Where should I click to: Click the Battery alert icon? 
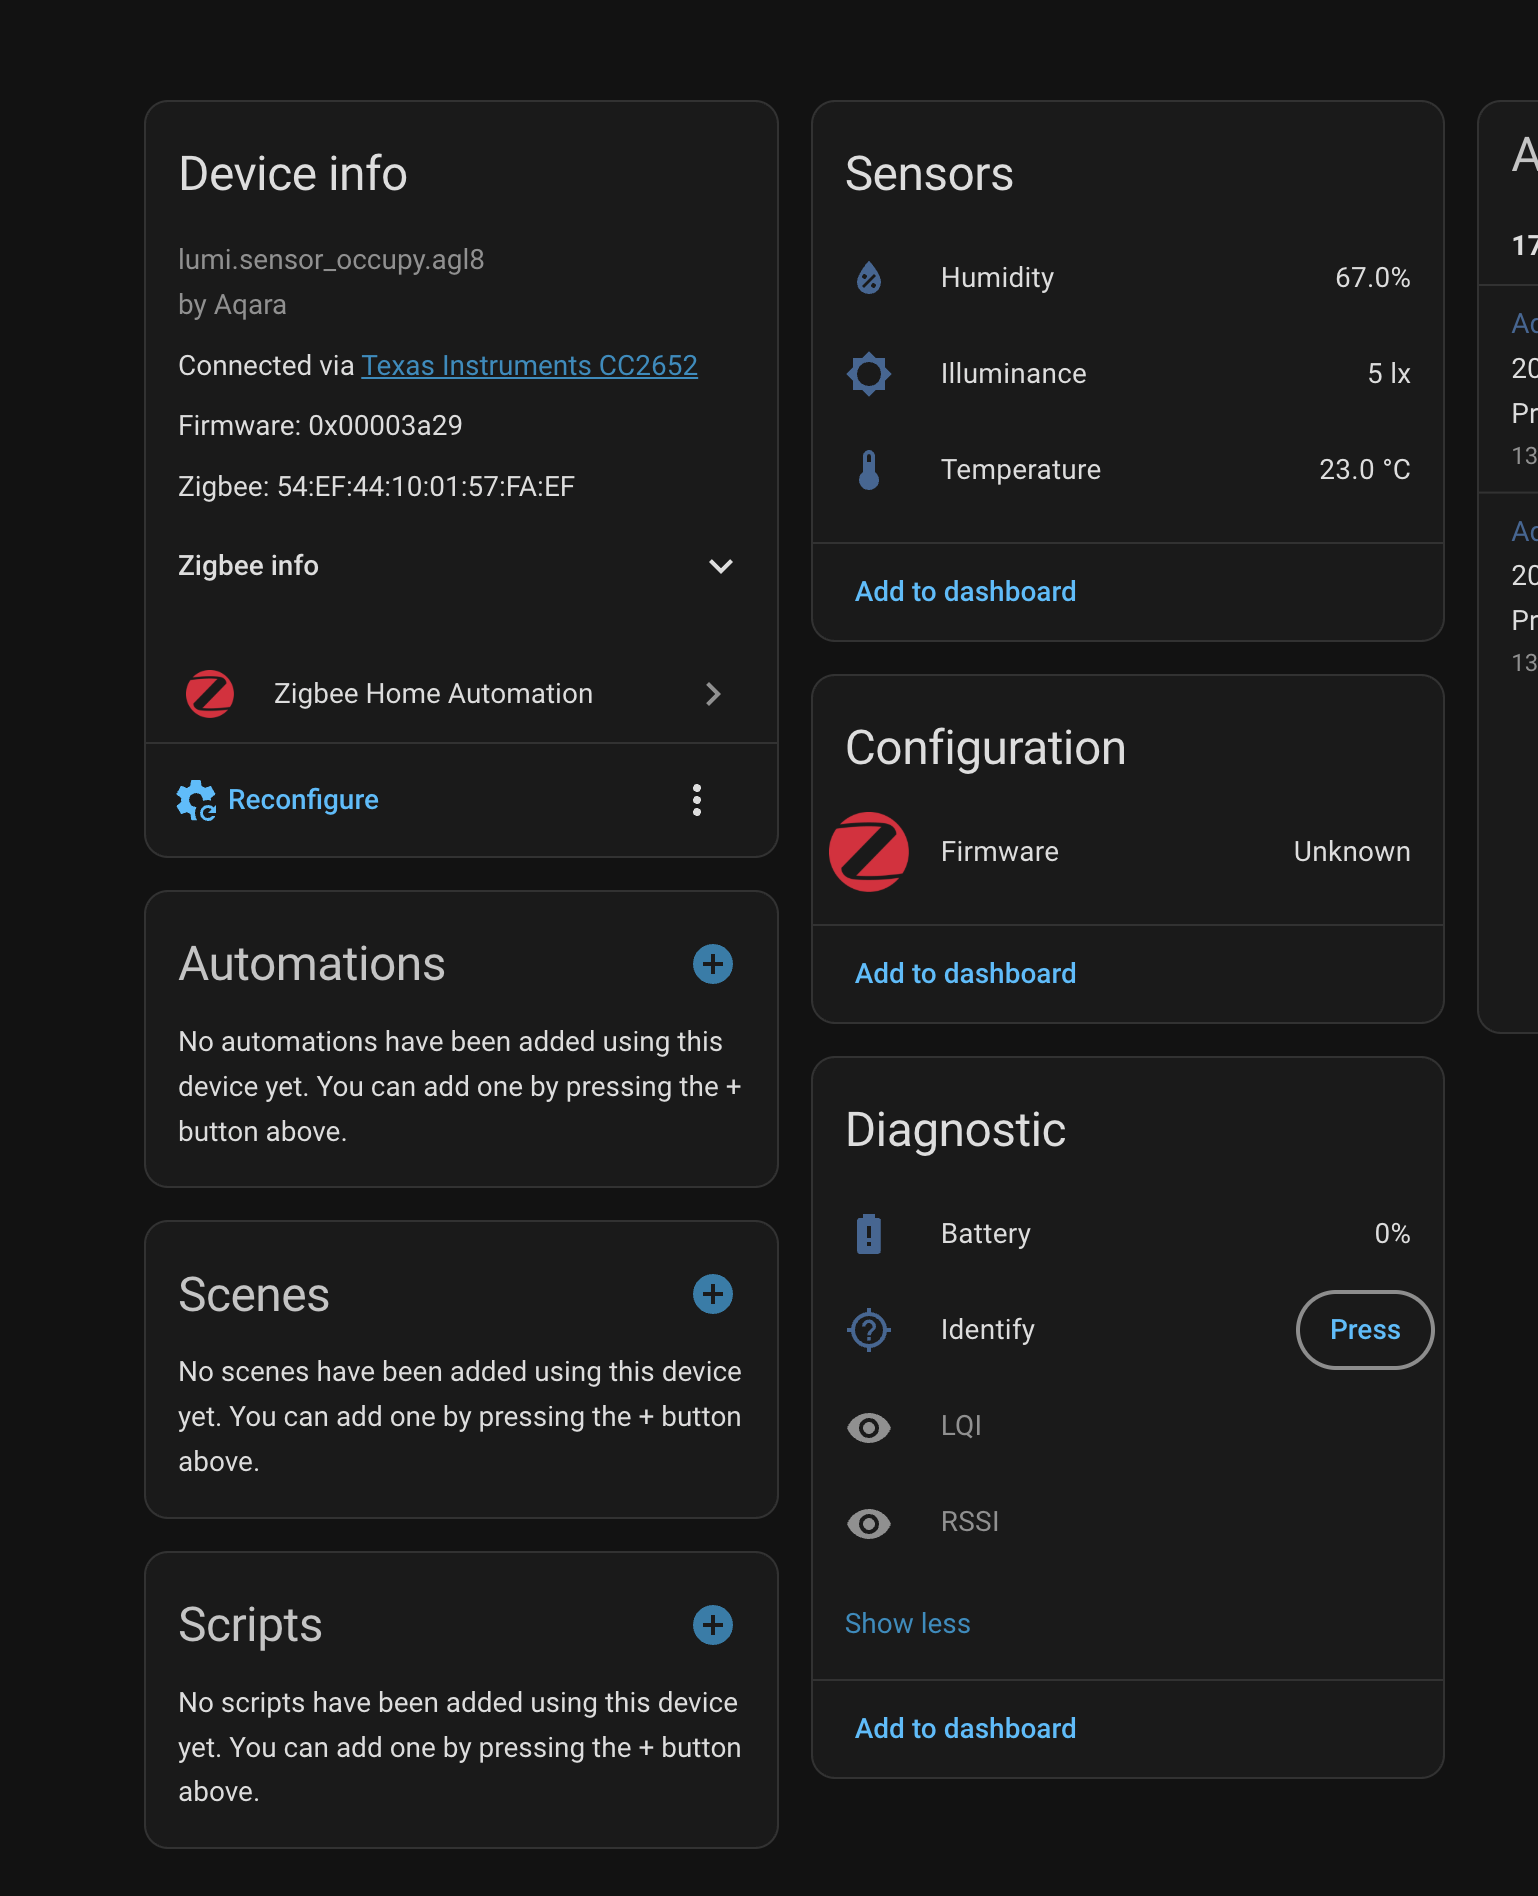pos(869,1234)
